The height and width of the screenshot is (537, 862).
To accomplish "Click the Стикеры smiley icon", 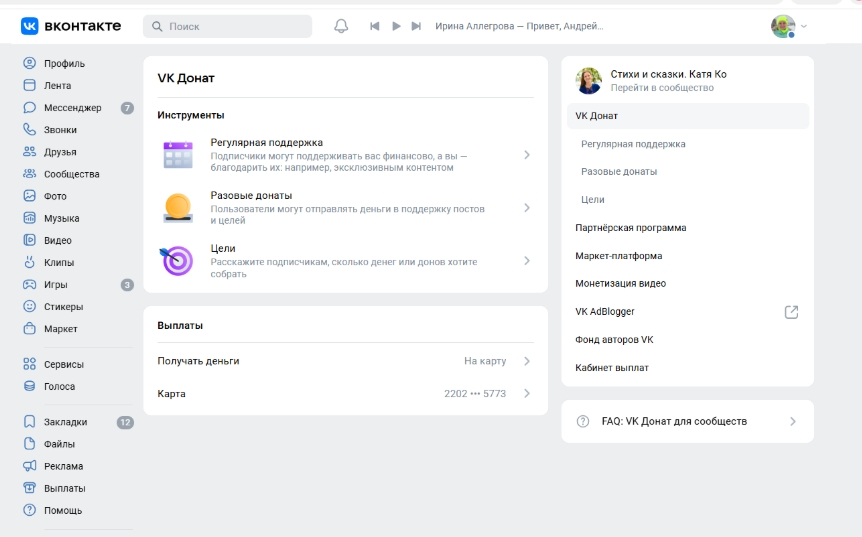I will click(29, 306).
